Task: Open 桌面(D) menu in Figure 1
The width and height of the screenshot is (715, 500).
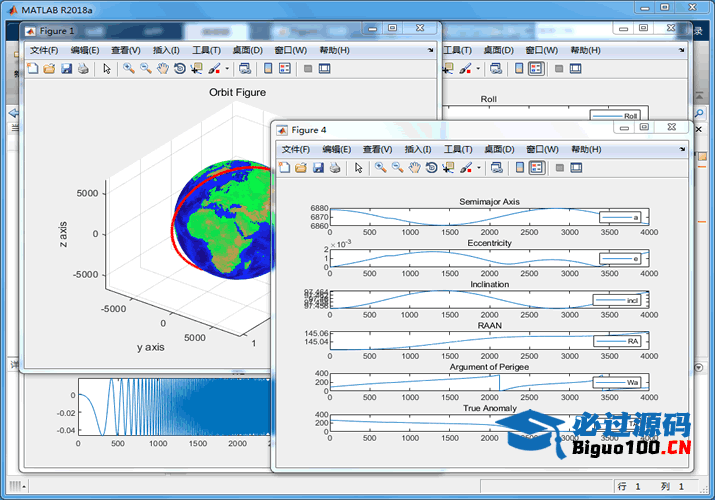Action: coord(248,50)
